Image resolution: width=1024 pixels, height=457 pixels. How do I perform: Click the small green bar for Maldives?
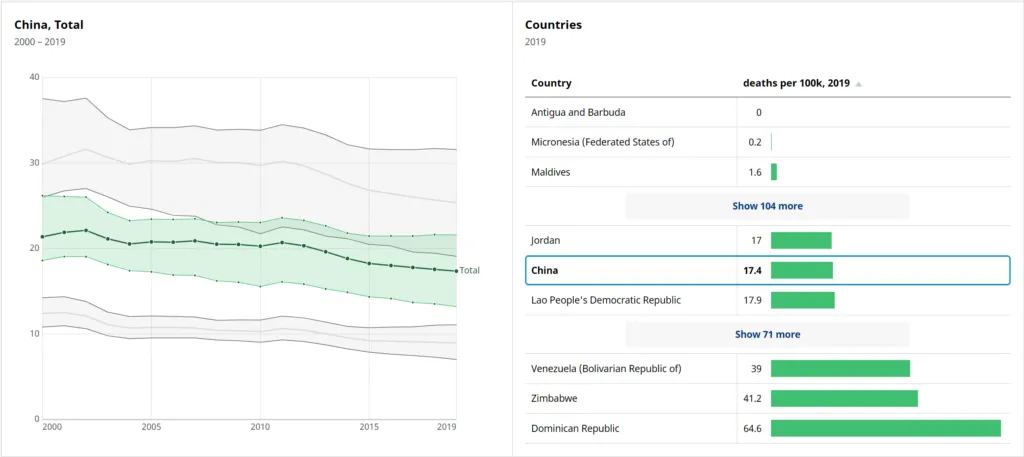pos(774,172)
